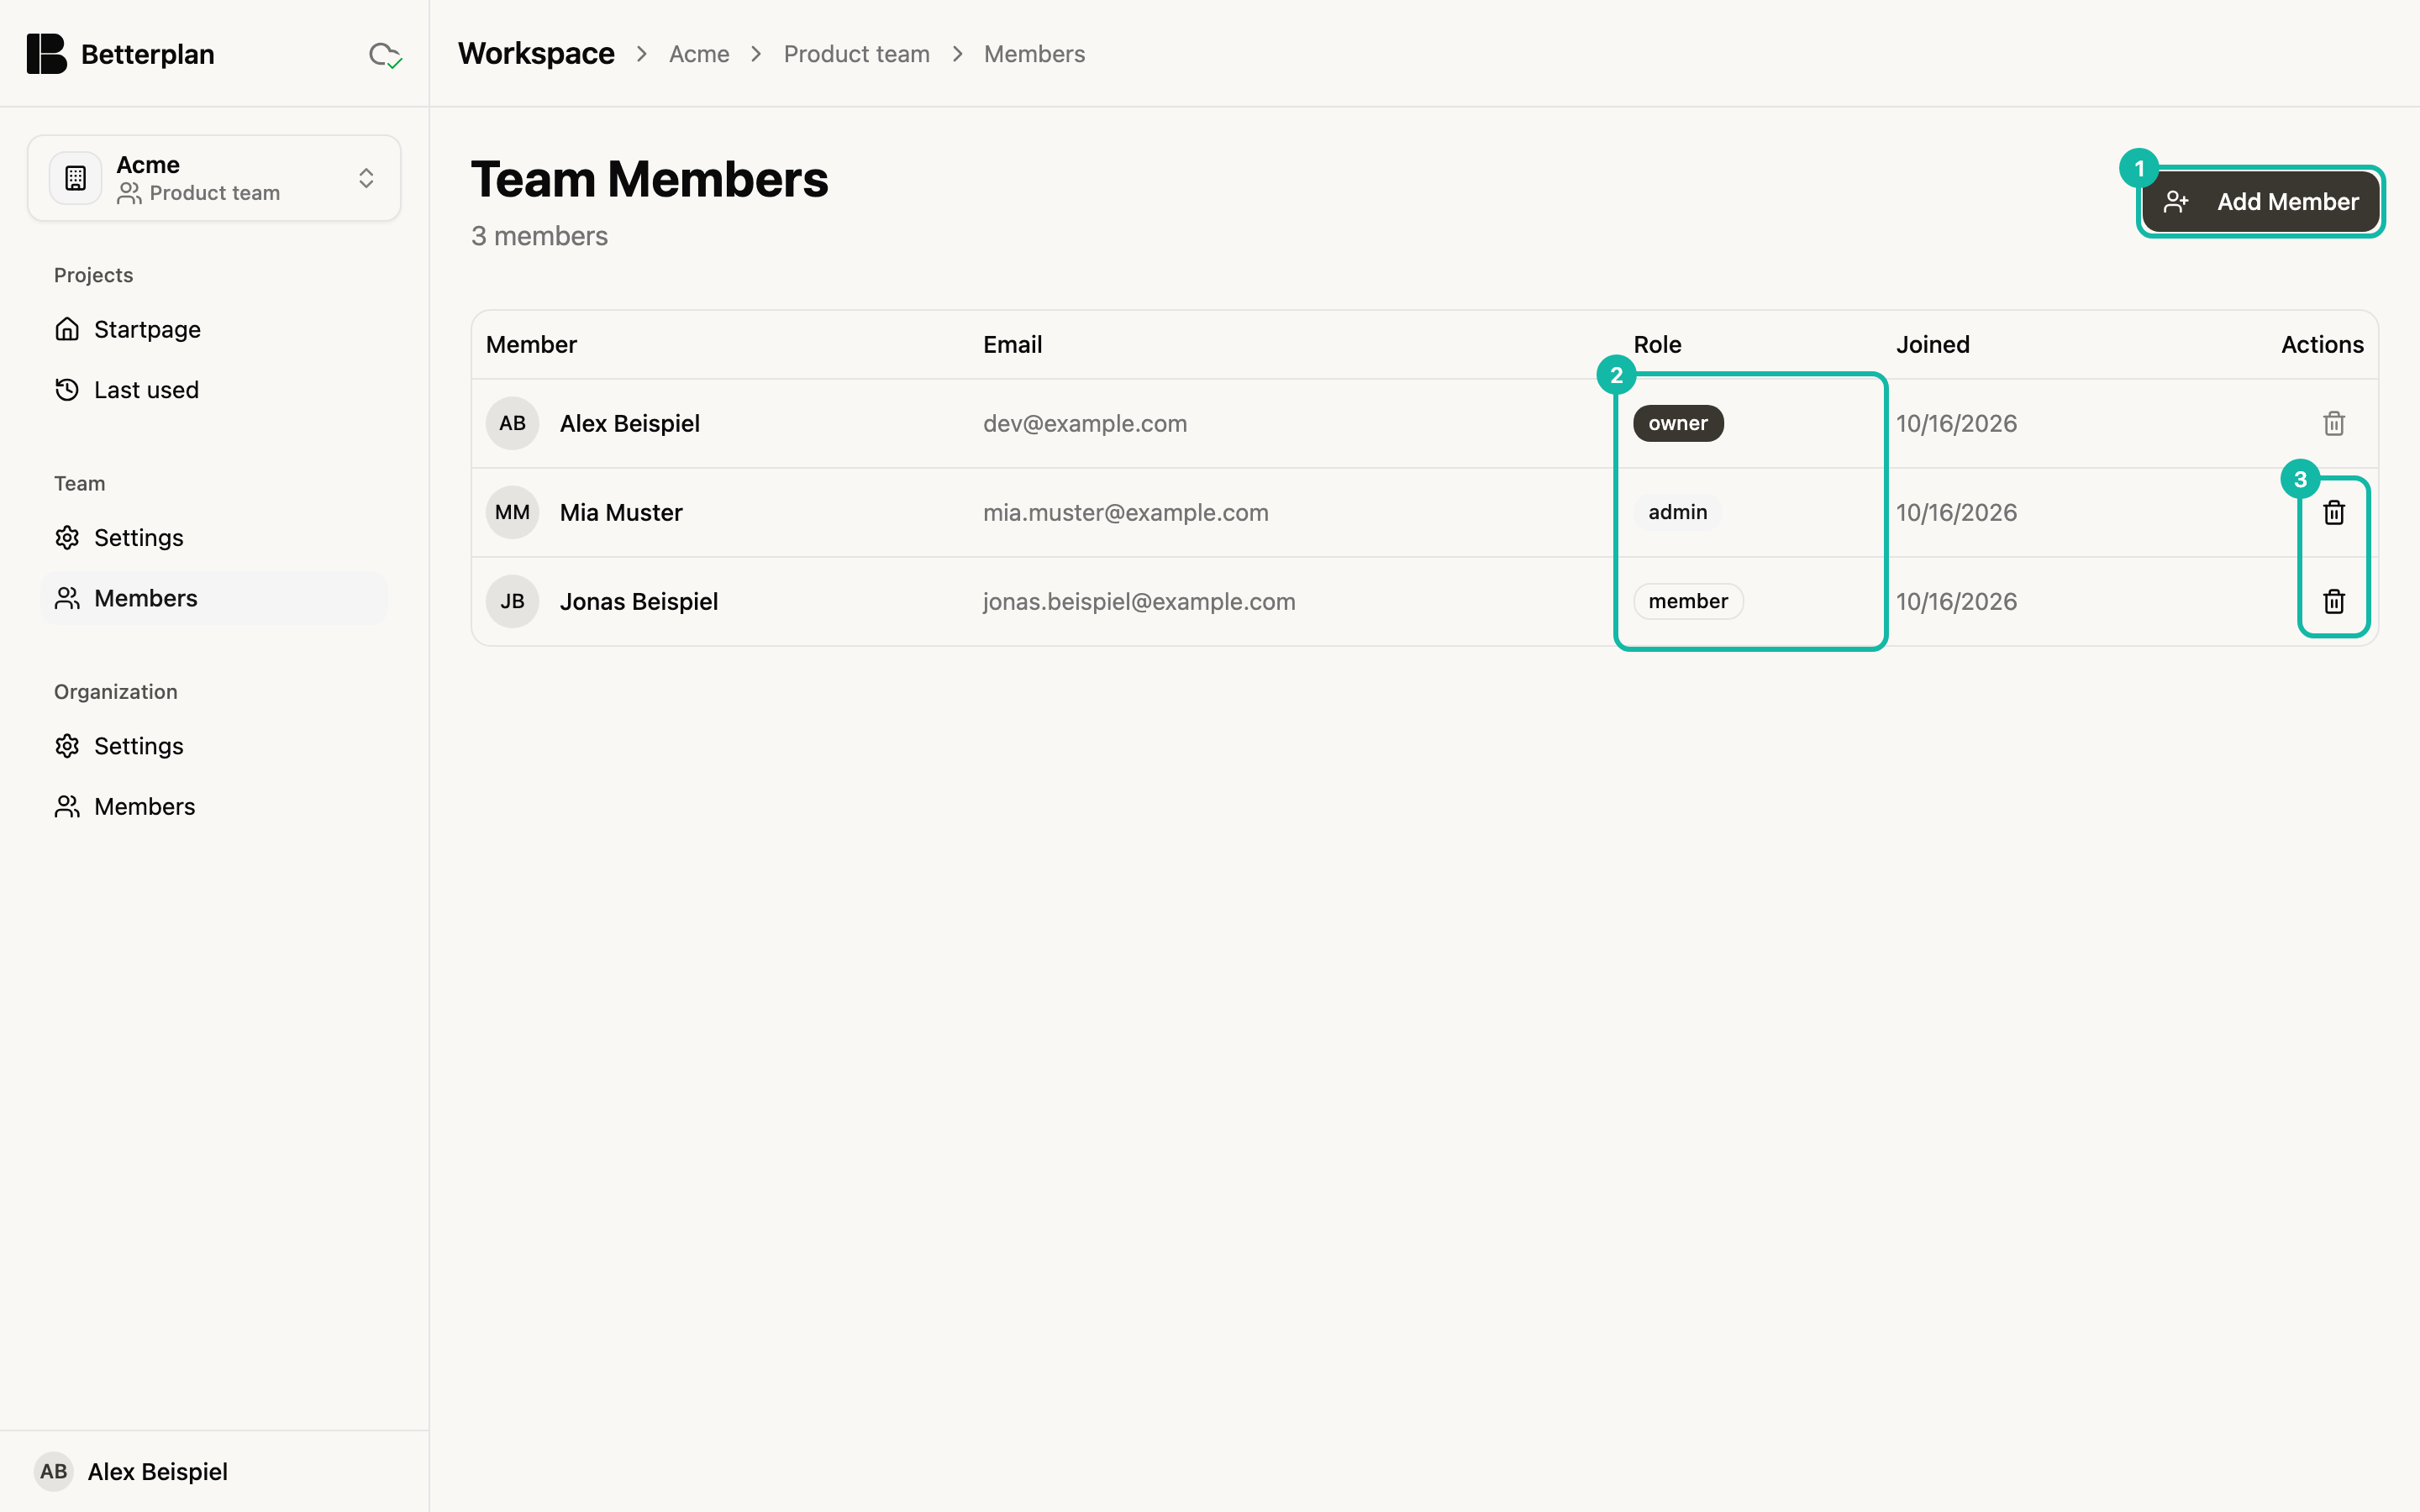Screen dimensions: 2420x1512
Task: Click the Role column header
Action: pos(1657,344)
